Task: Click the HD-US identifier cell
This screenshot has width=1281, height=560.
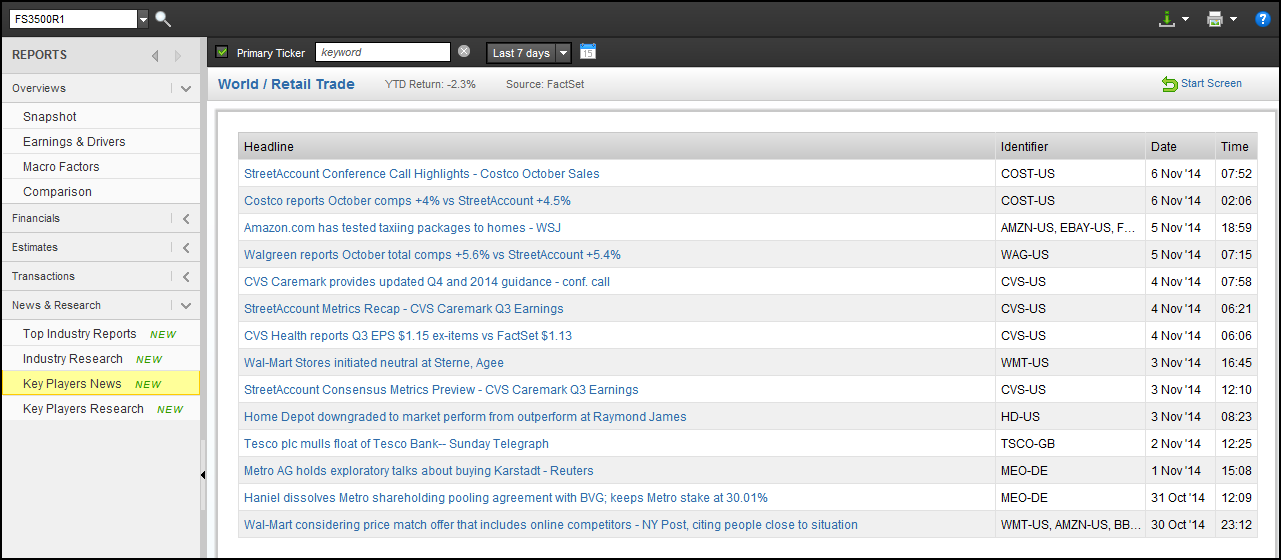Action: 1071,417
